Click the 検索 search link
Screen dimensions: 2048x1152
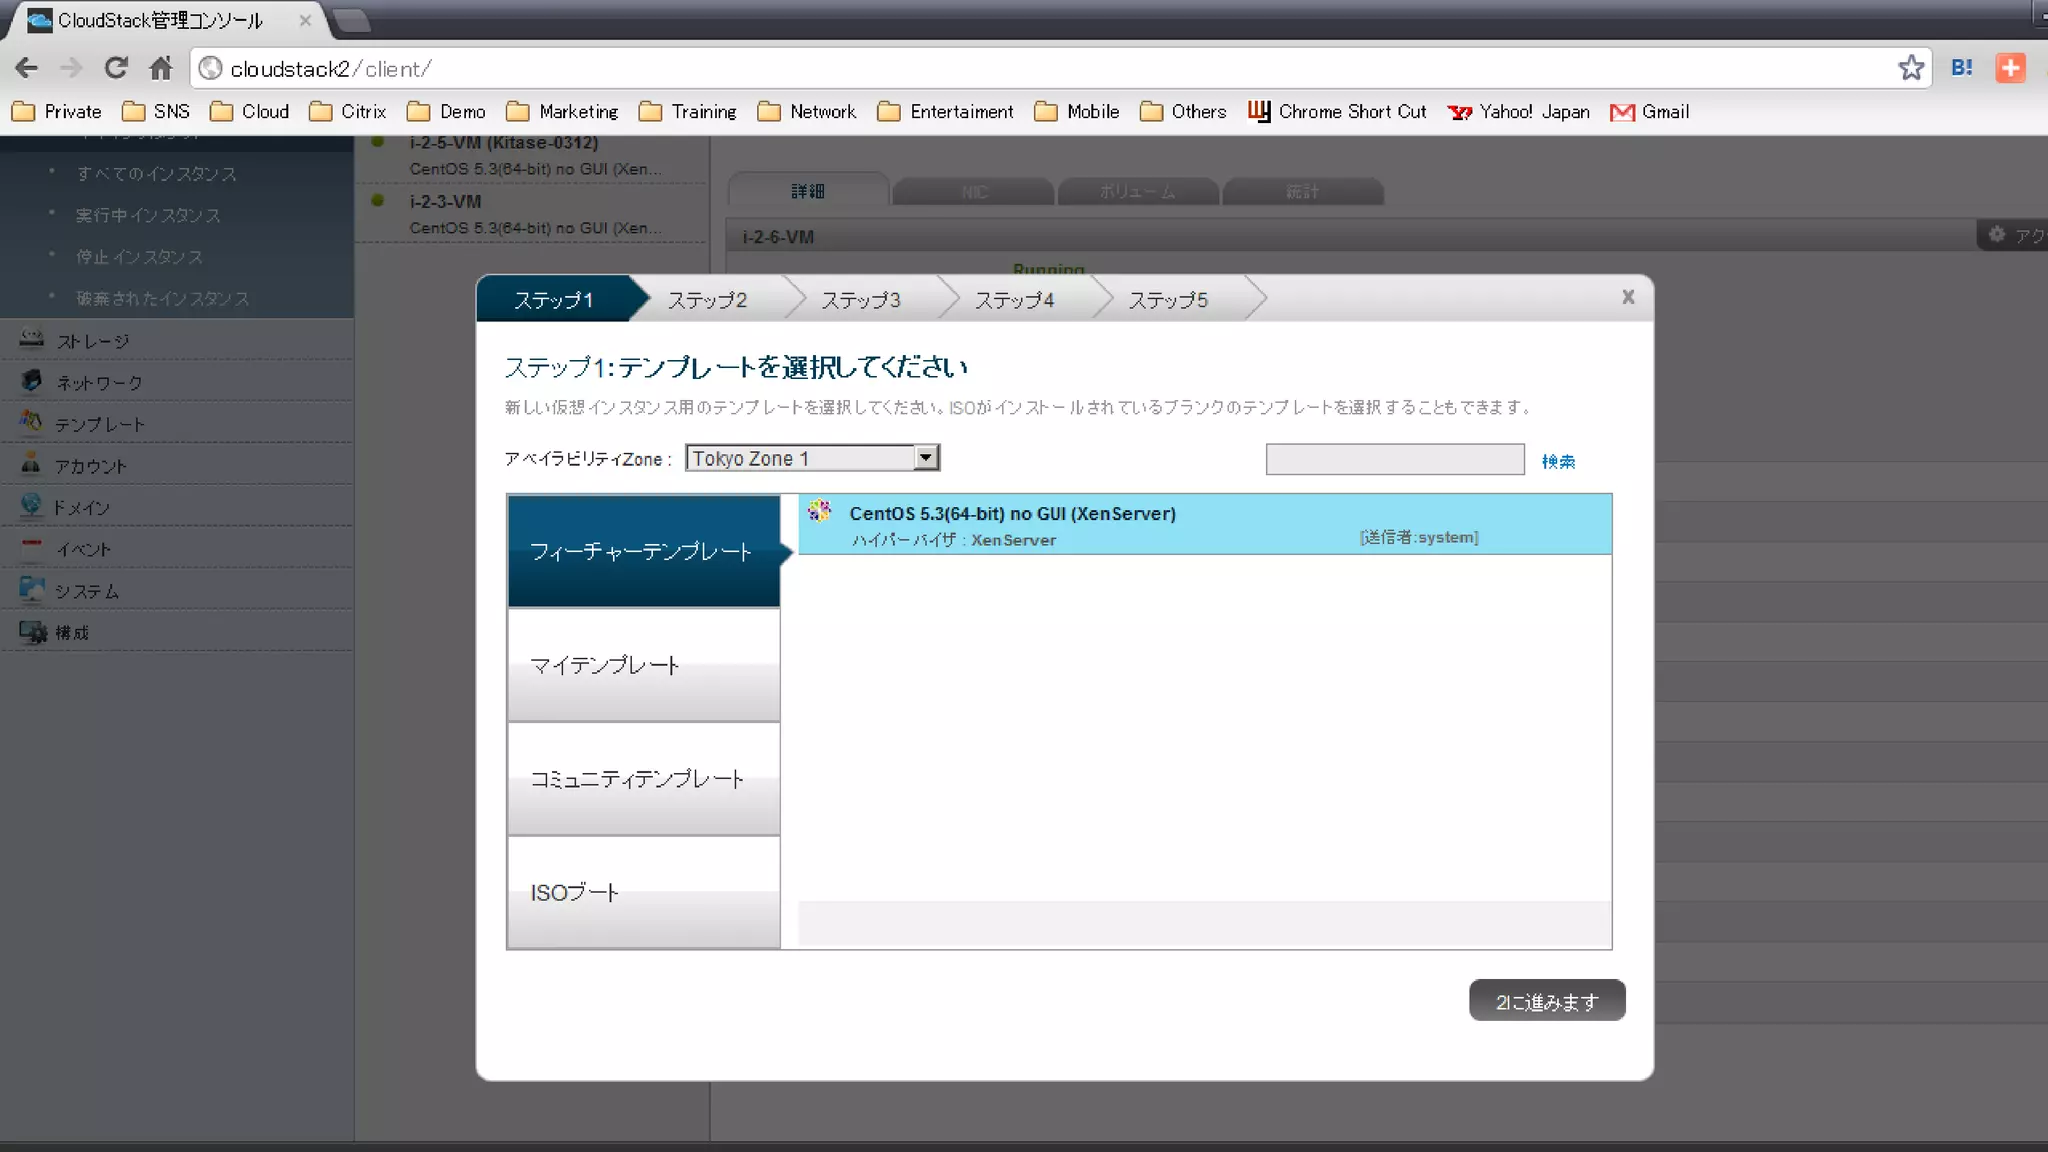click(1557, 461)
